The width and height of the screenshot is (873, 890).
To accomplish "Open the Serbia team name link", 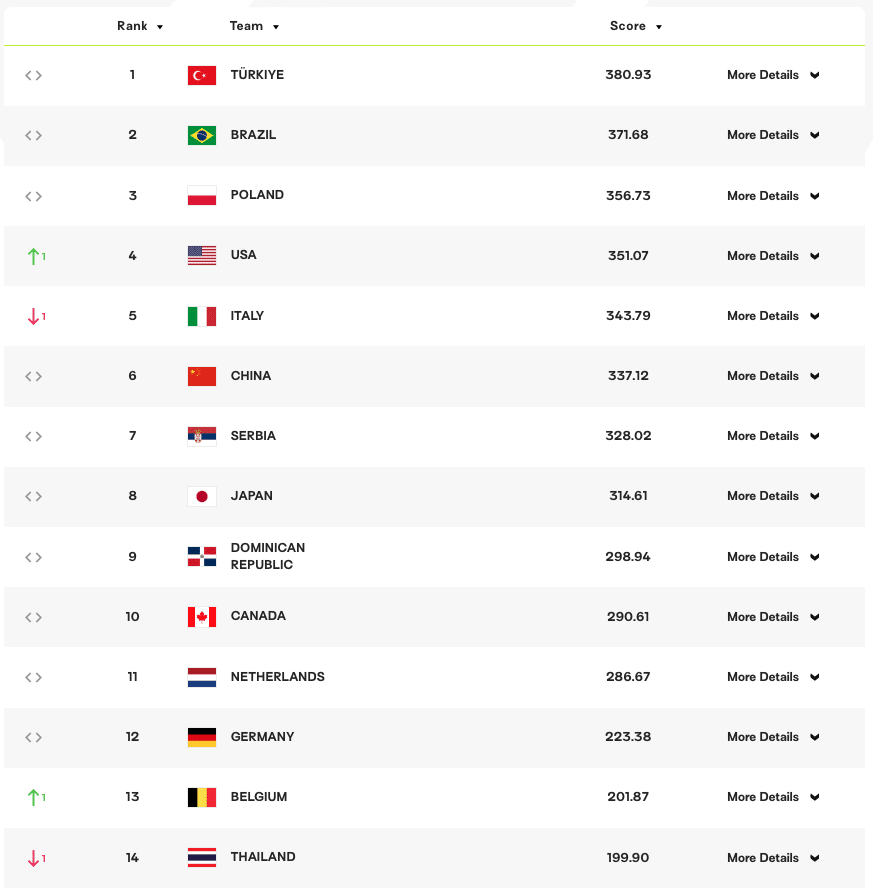I will pos(253,436).
